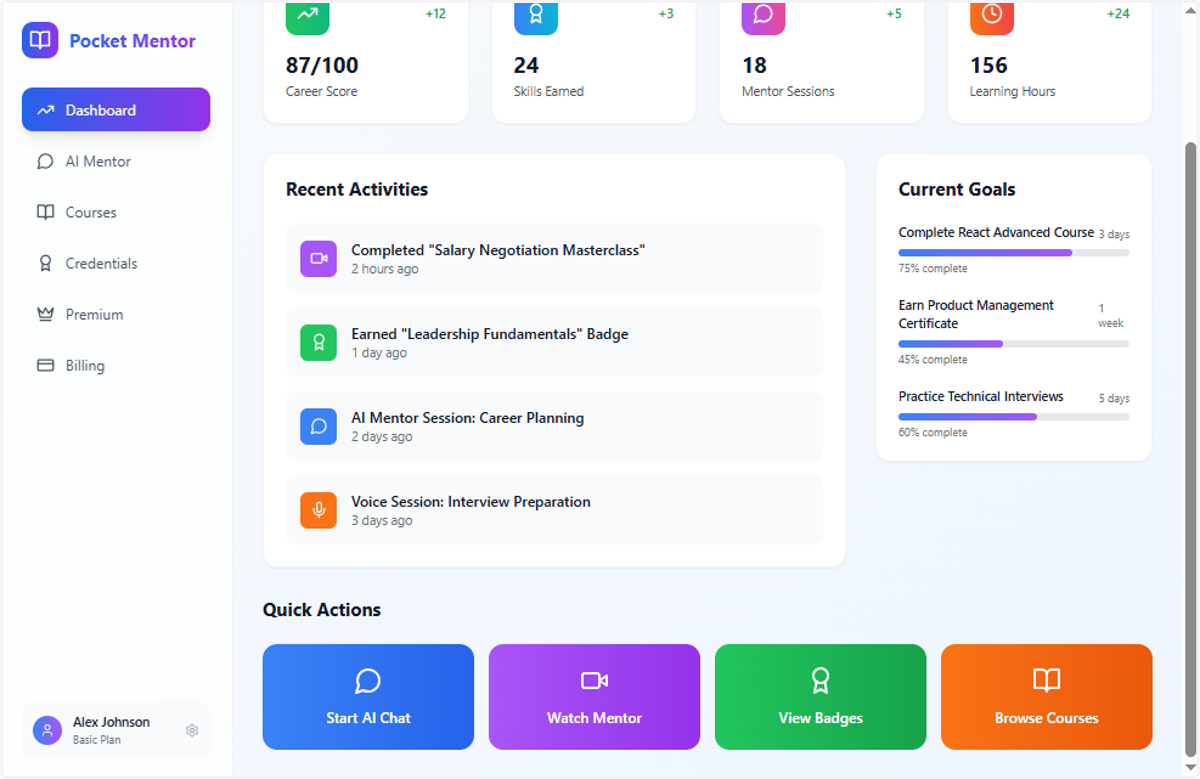
Task: Click the "Practice Technical Interviews" goal title
Action: click(981, 396)
